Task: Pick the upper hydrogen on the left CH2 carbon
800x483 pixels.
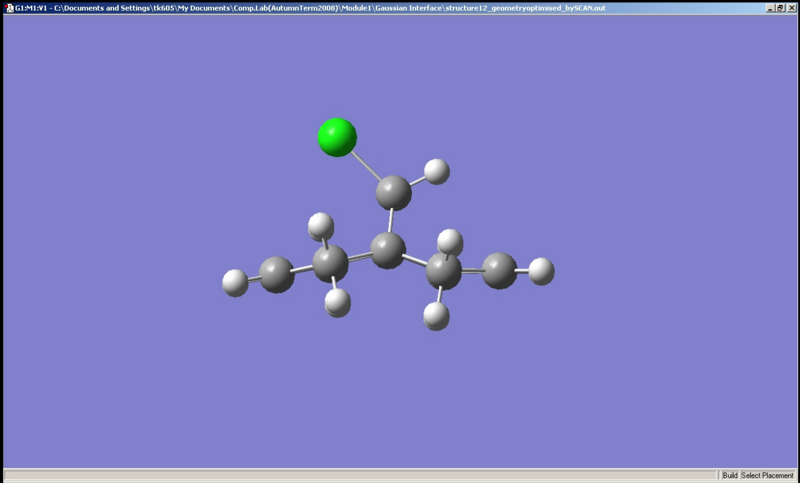Action: (x=321, y=226)
